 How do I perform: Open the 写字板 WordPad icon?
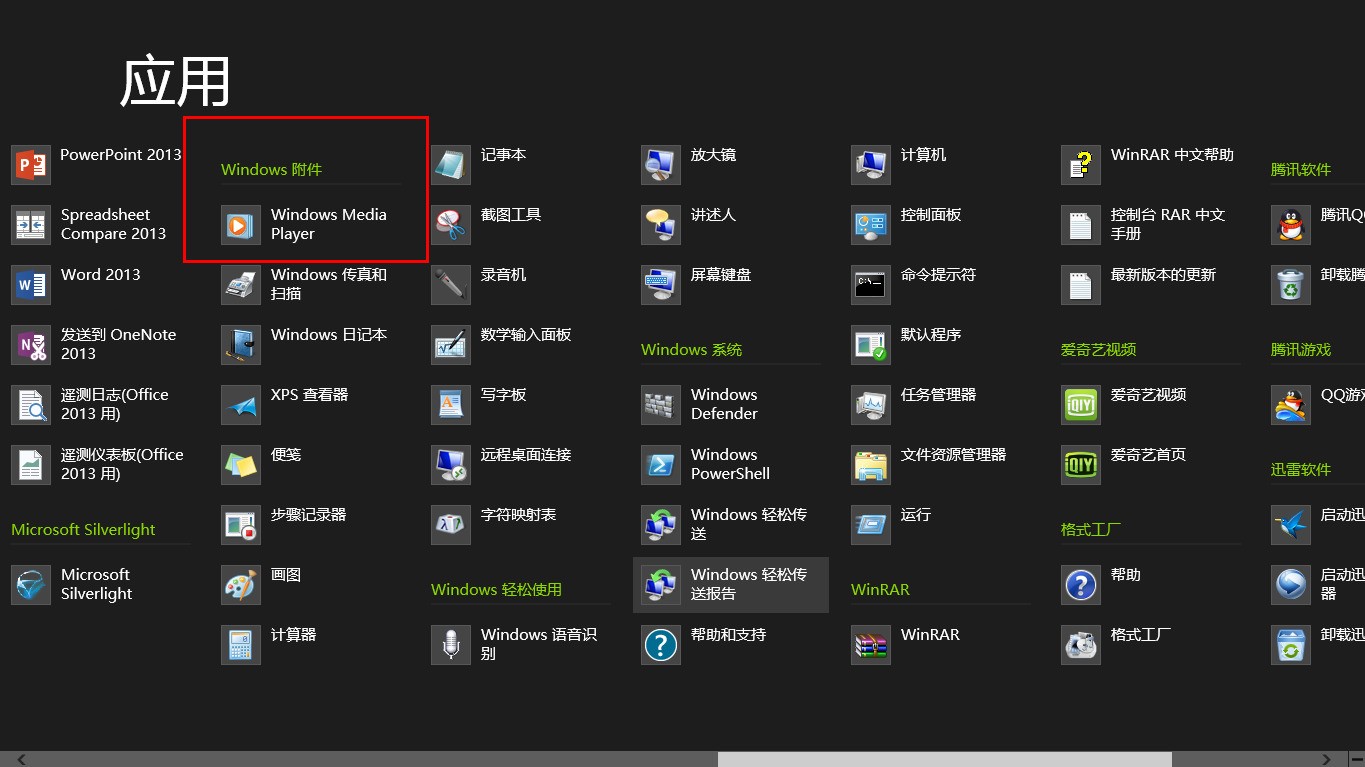[x=451, y=405]
